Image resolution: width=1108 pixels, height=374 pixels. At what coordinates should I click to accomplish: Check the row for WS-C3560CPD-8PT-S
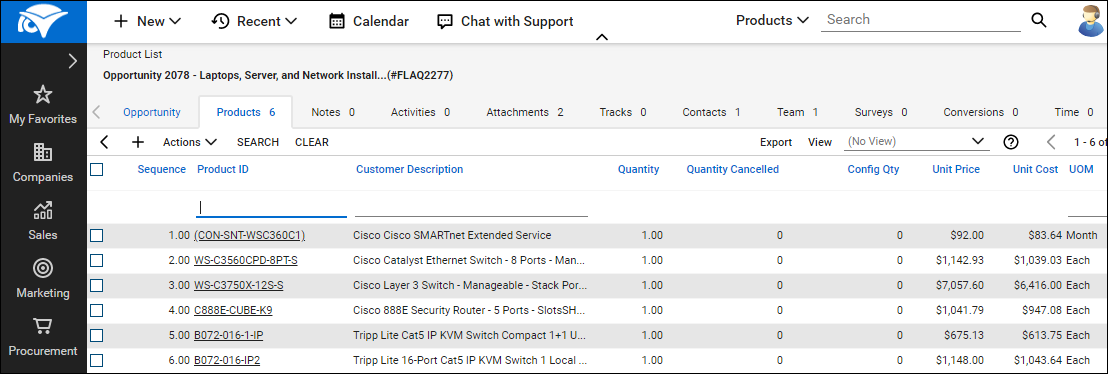coord(97,260)
